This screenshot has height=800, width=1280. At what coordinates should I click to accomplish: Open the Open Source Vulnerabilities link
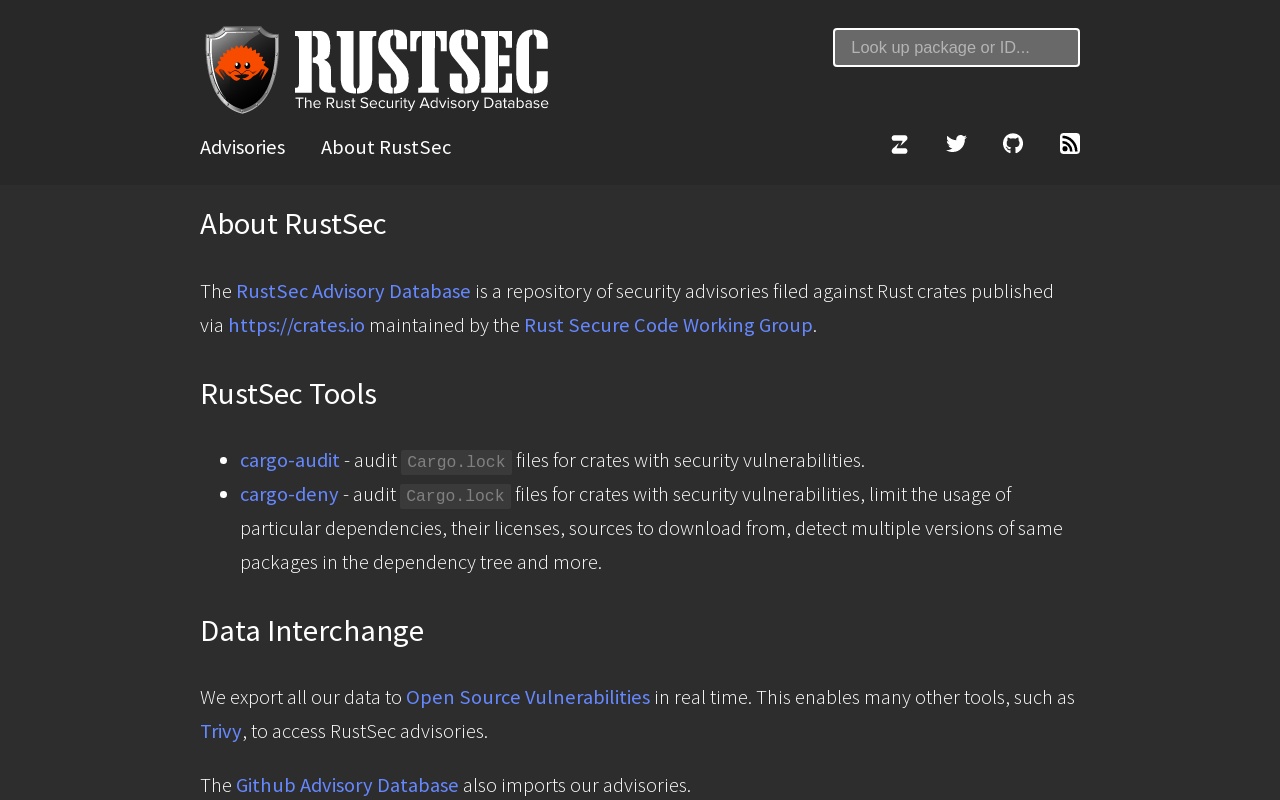(x=527, y=697)
